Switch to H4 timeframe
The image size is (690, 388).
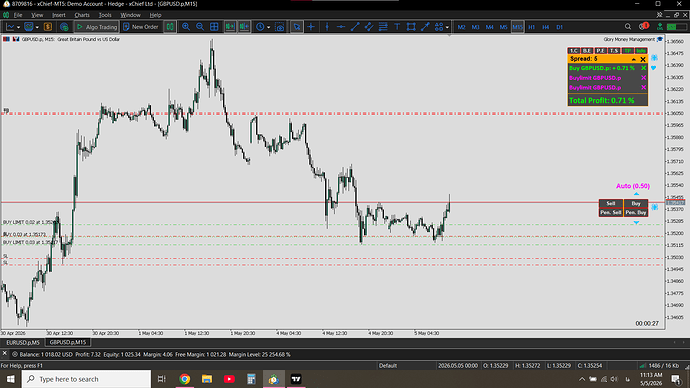click(x=546, y=27)
